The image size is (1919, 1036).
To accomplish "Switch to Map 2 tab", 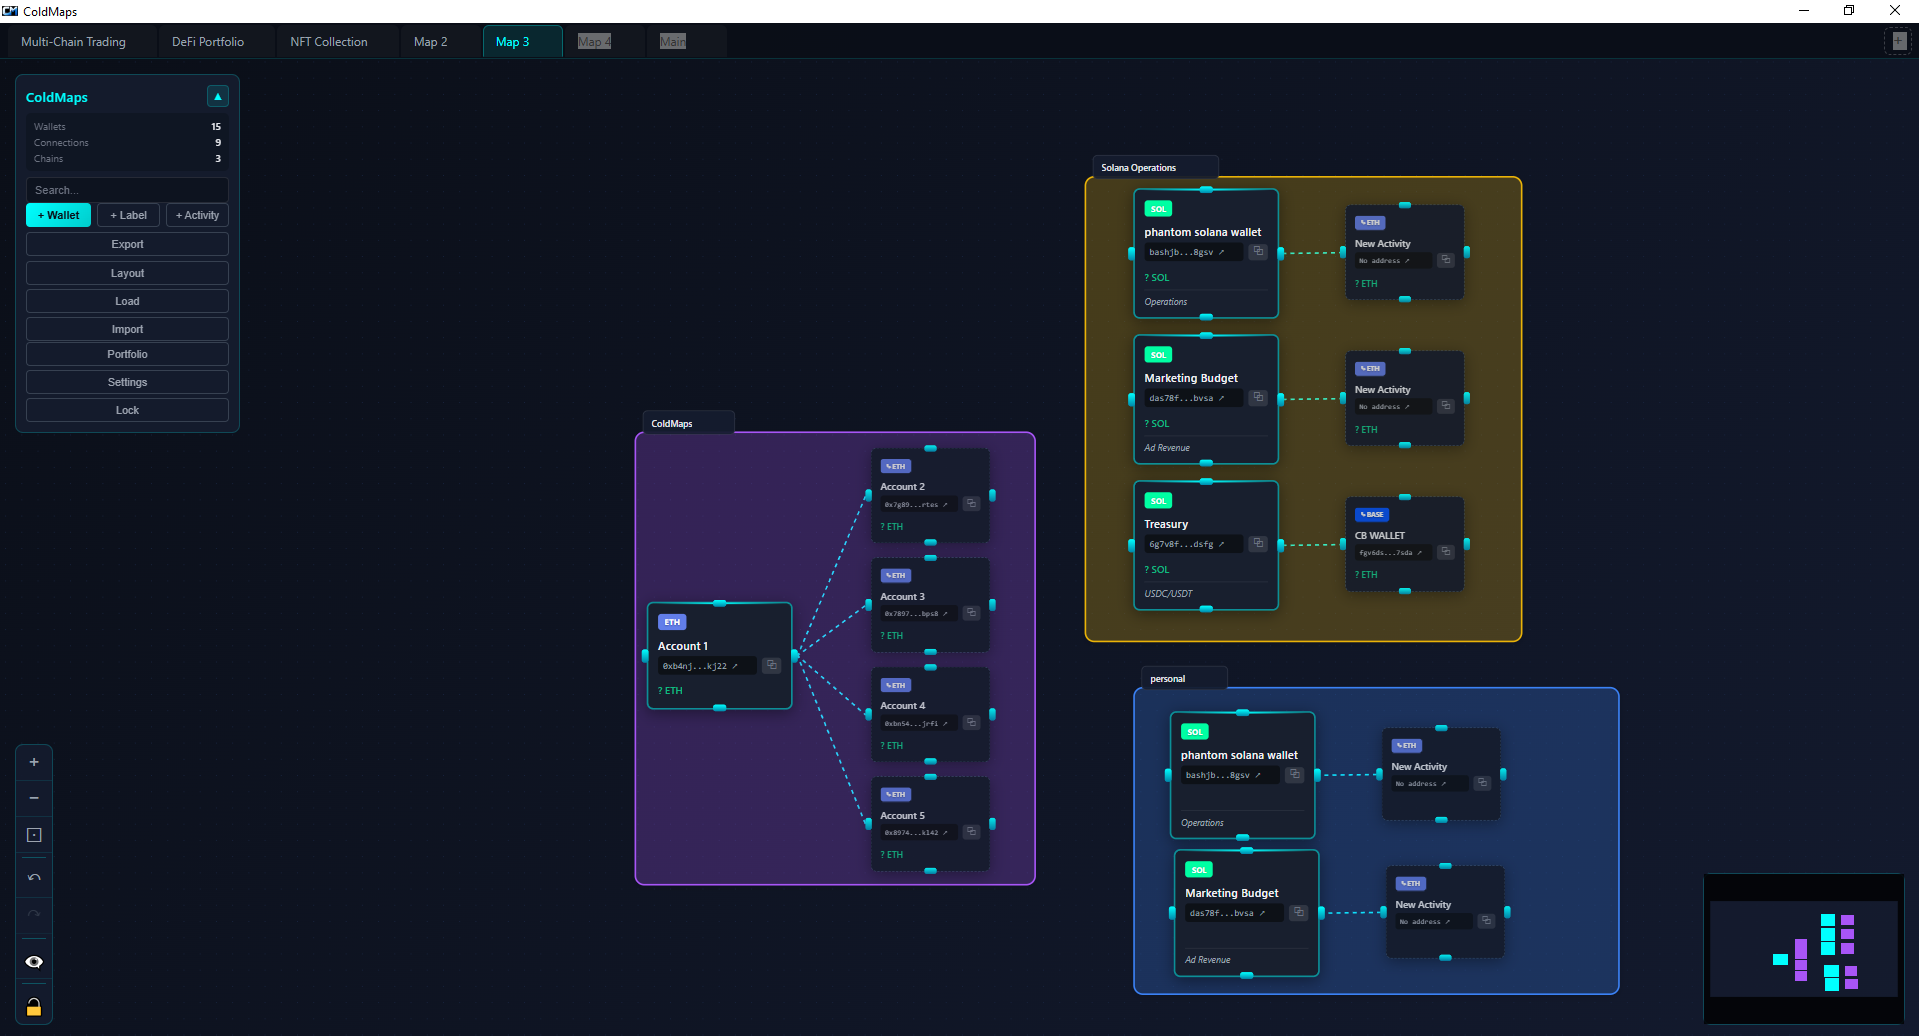I will 431,42.
